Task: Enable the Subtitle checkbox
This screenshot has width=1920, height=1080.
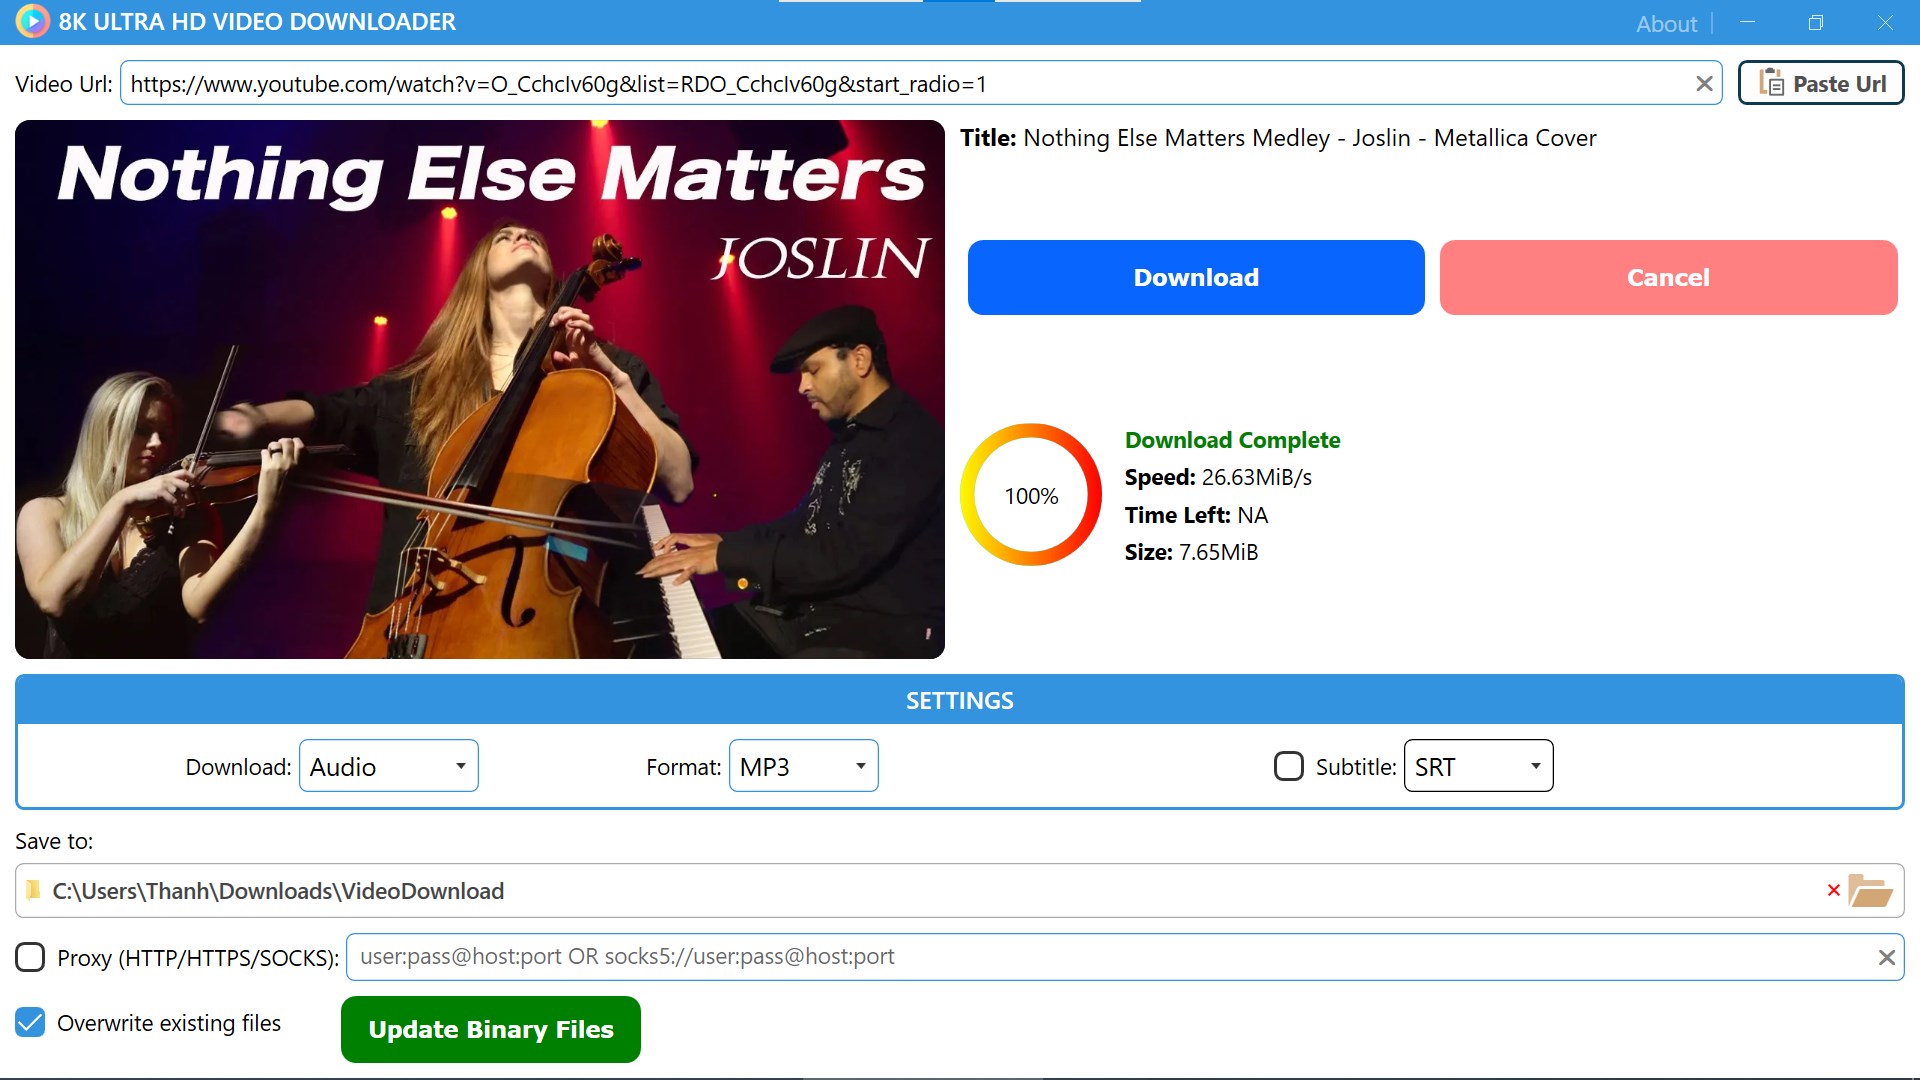Action: 1288,766
